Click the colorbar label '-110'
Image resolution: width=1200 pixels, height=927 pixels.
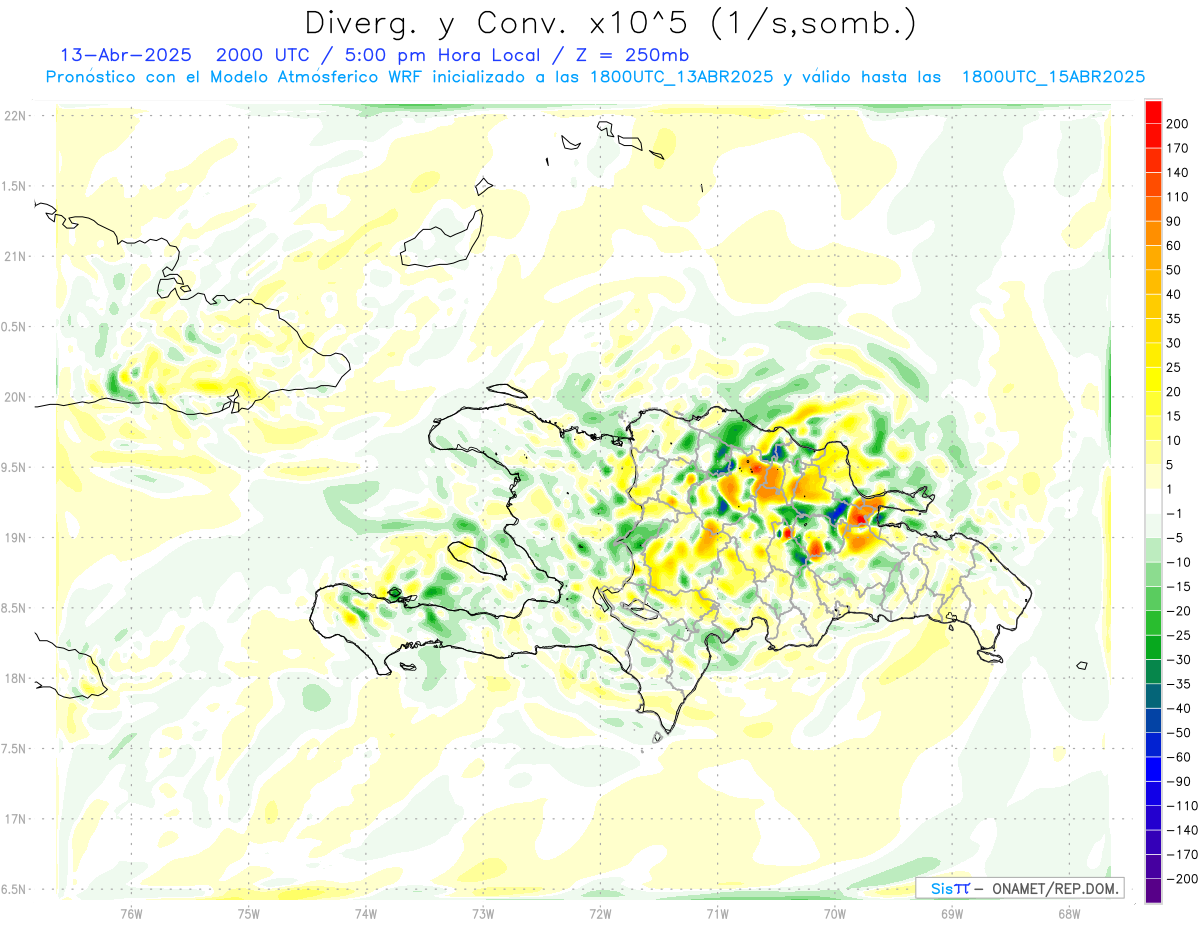[1183, 806]
